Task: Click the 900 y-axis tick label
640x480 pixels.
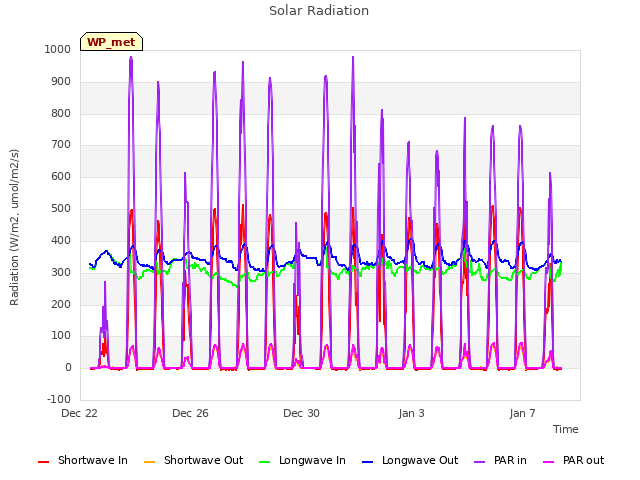Action: (x=61, y=81)
